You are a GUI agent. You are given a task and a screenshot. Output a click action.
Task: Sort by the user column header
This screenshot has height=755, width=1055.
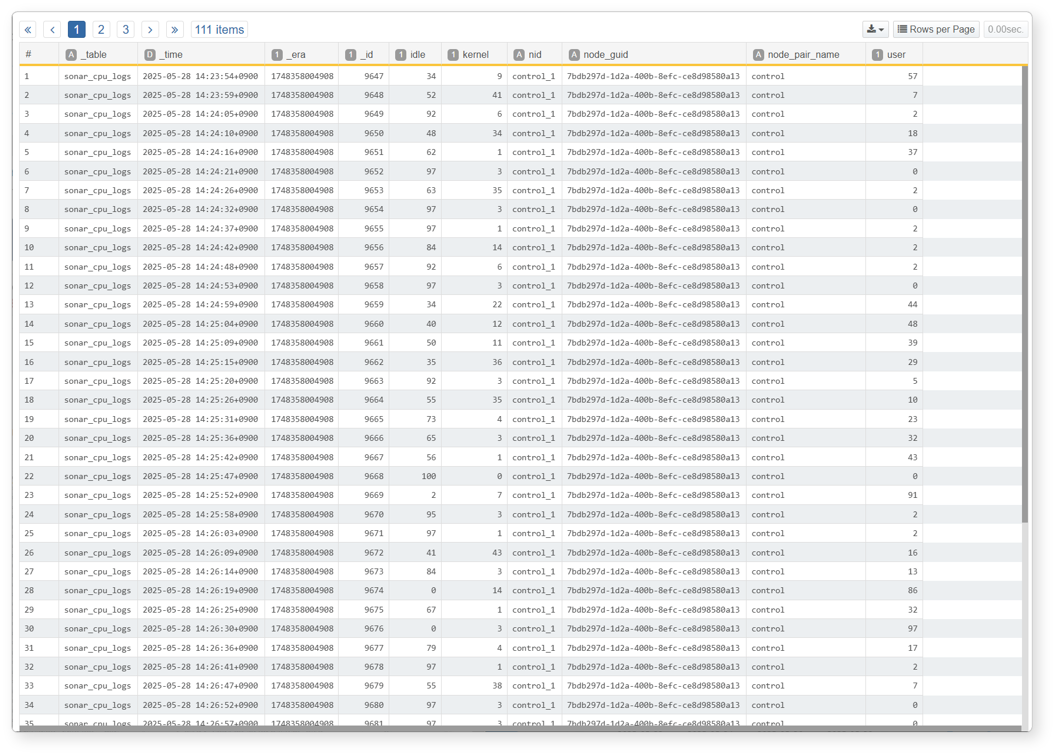pos(894,55)
